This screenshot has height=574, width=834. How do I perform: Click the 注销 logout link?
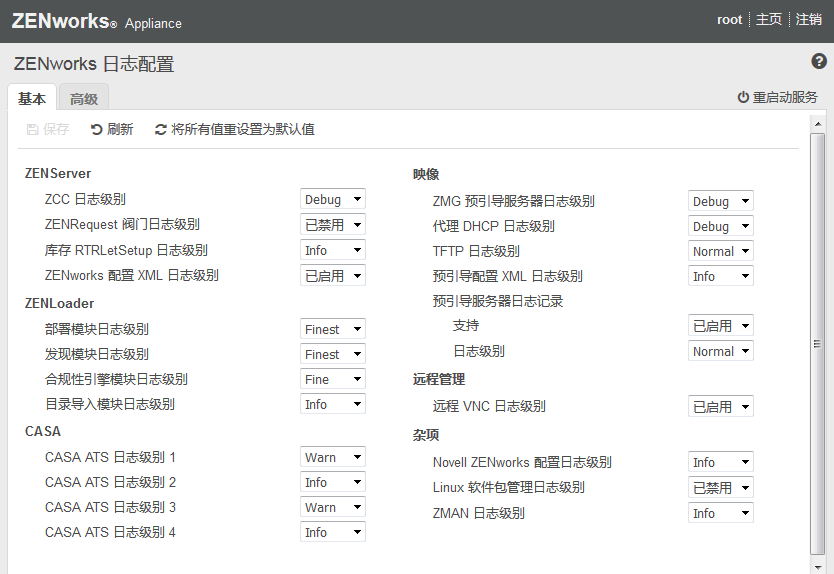(x=808, y=20)
